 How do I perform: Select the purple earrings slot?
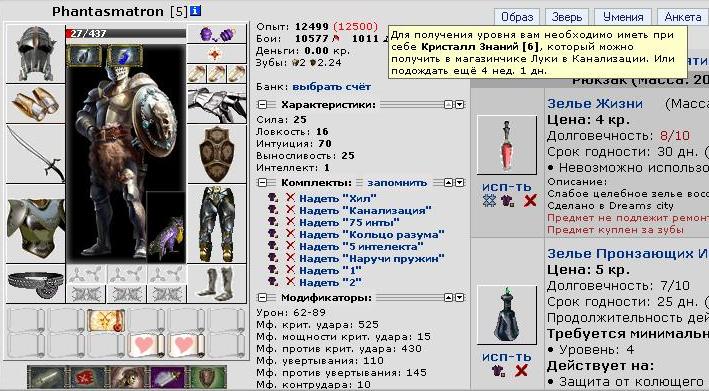point(217,34)
